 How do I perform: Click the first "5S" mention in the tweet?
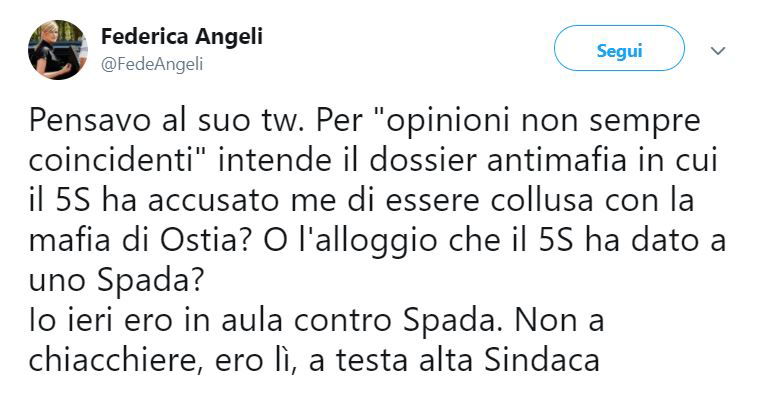[x=73, y=200]
